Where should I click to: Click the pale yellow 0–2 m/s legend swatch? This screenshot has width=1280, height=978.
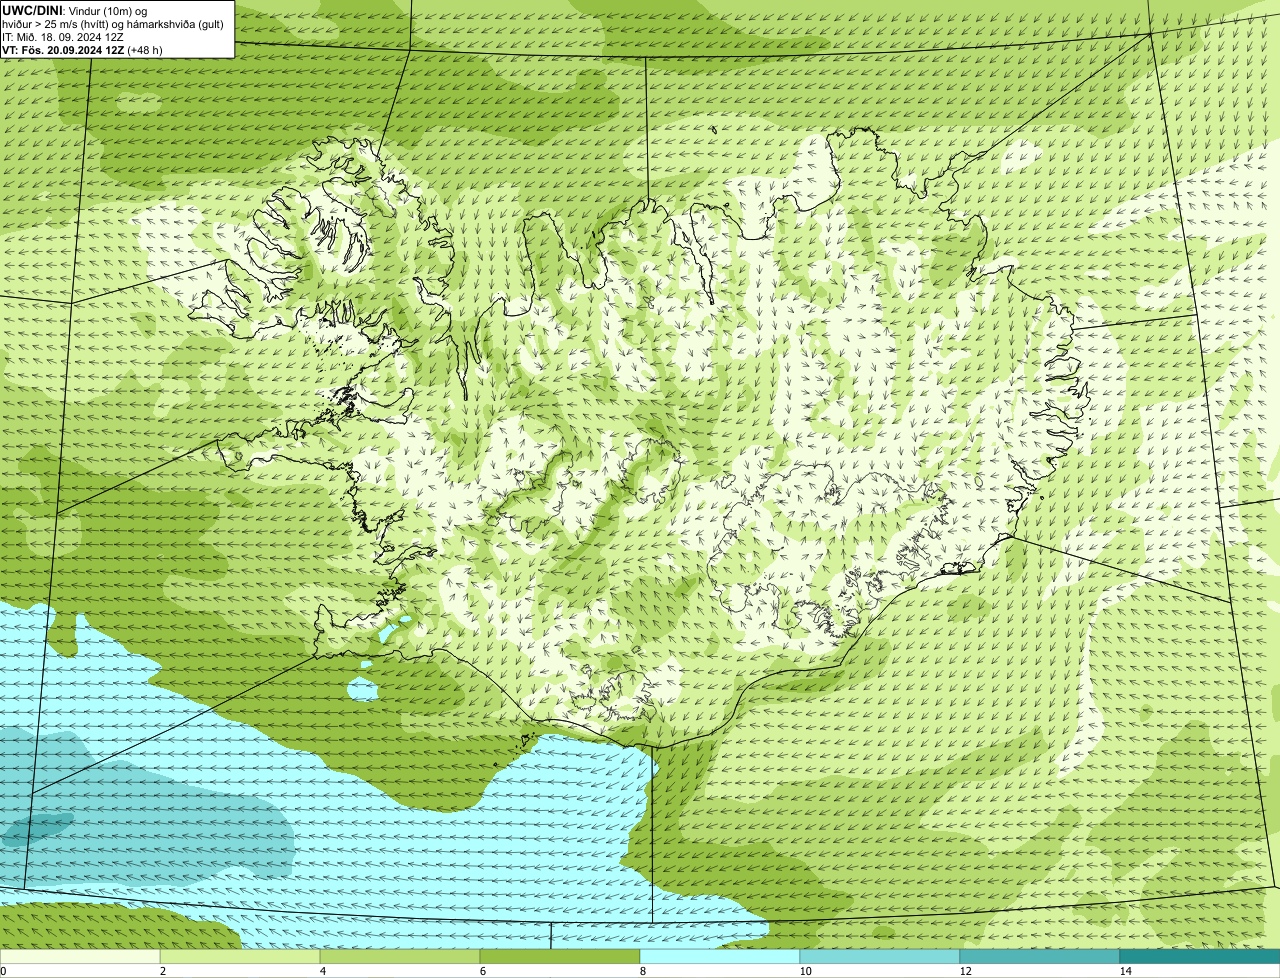point(80,956)
